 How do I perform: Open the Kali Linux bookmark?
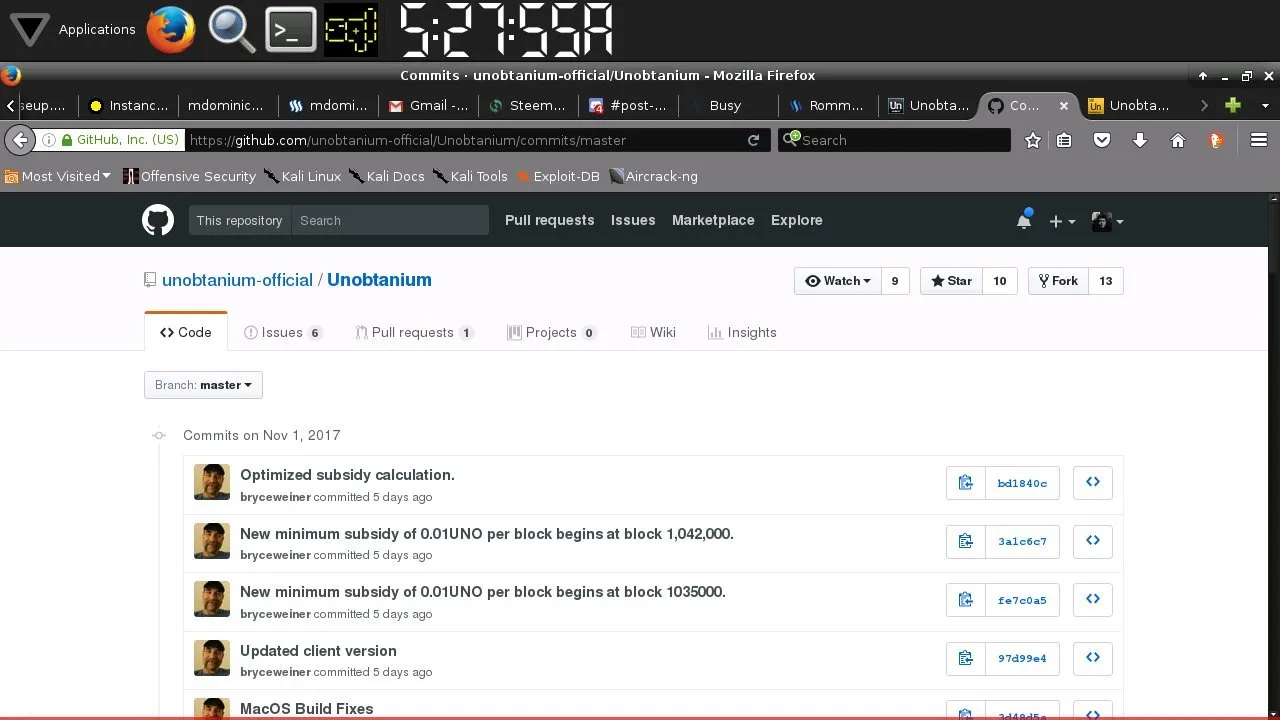[303, 176]
